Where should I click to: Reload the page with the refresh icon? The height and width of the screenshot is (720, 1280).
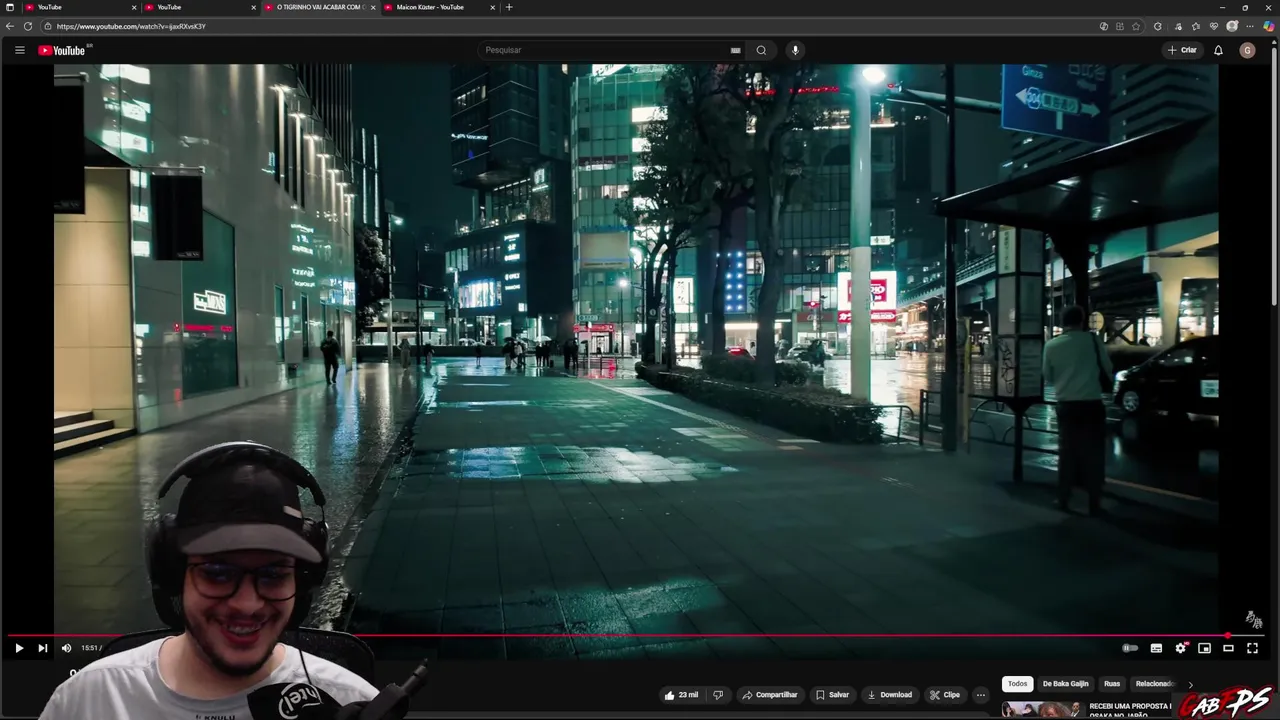[x=28, y=26]
